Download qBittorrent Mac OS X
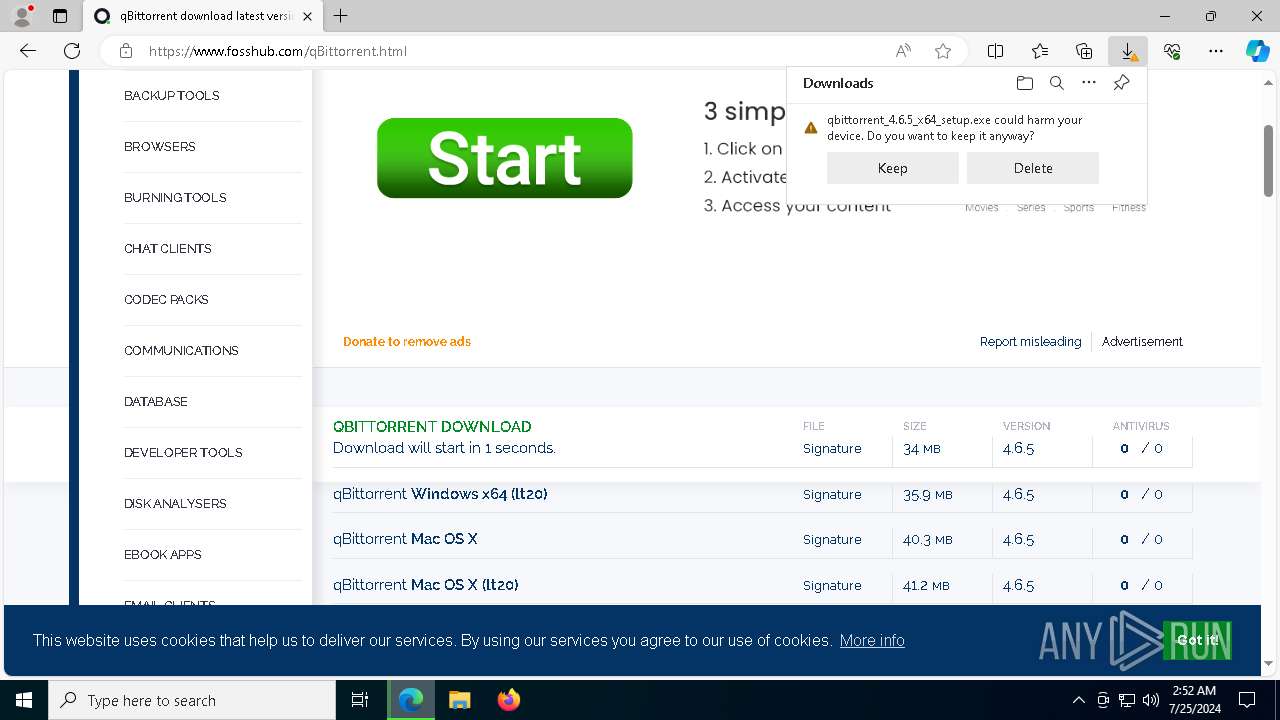The height and width of the screenshot is (720, 1280). [405, 539]
